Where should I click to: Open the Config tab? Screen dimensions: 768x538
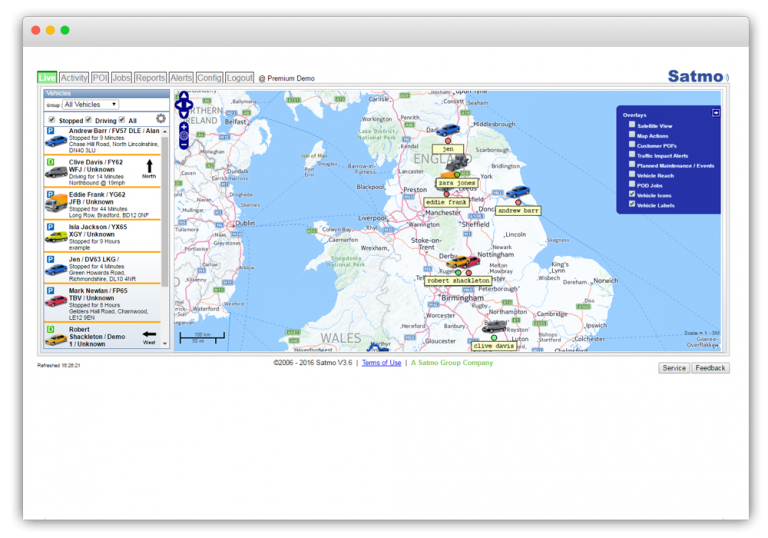tap(210, 77)
